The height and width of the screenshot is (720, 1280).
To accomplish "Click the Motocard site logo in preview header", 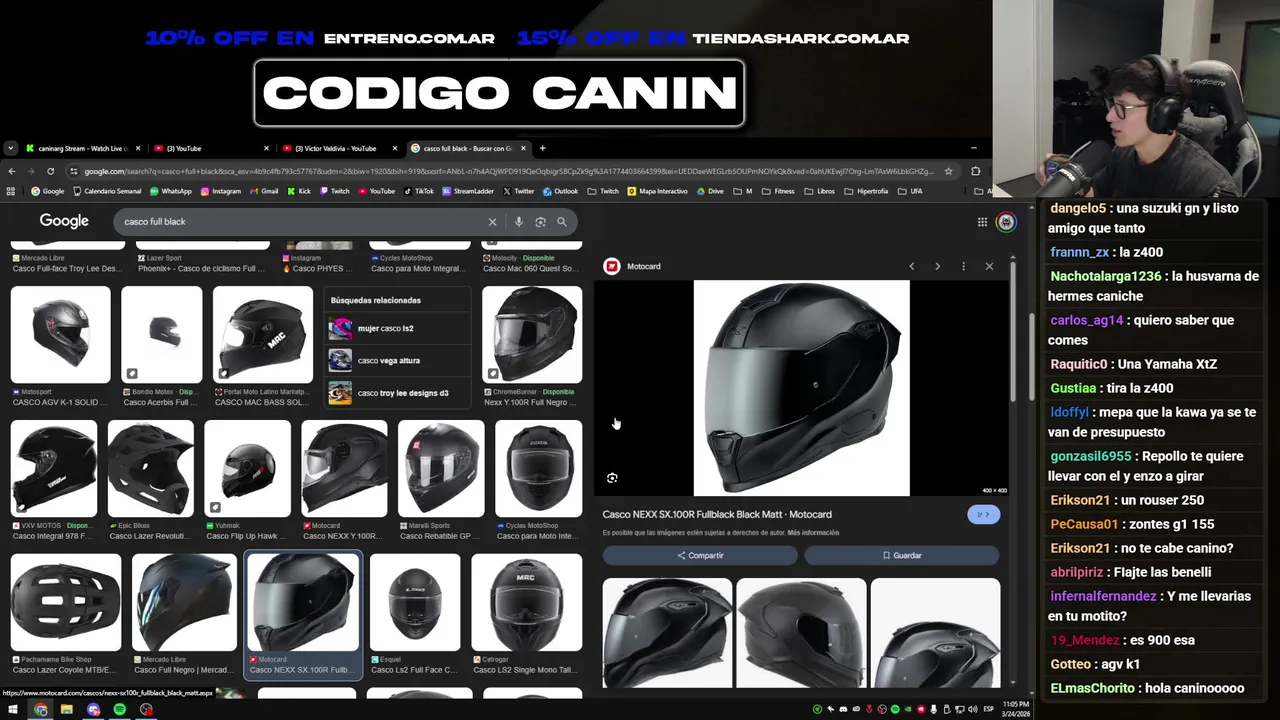I will (612, 266).
